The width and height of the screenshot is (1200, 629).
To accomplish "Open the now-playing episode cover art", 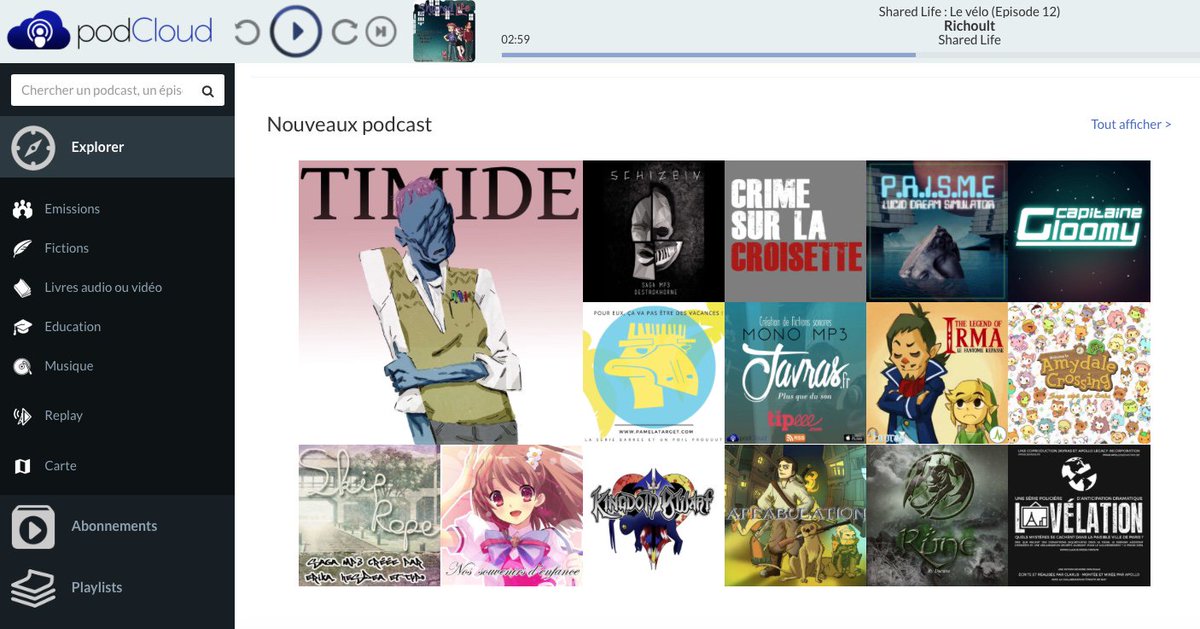I will pyautogui.click(x=444, y=31).
